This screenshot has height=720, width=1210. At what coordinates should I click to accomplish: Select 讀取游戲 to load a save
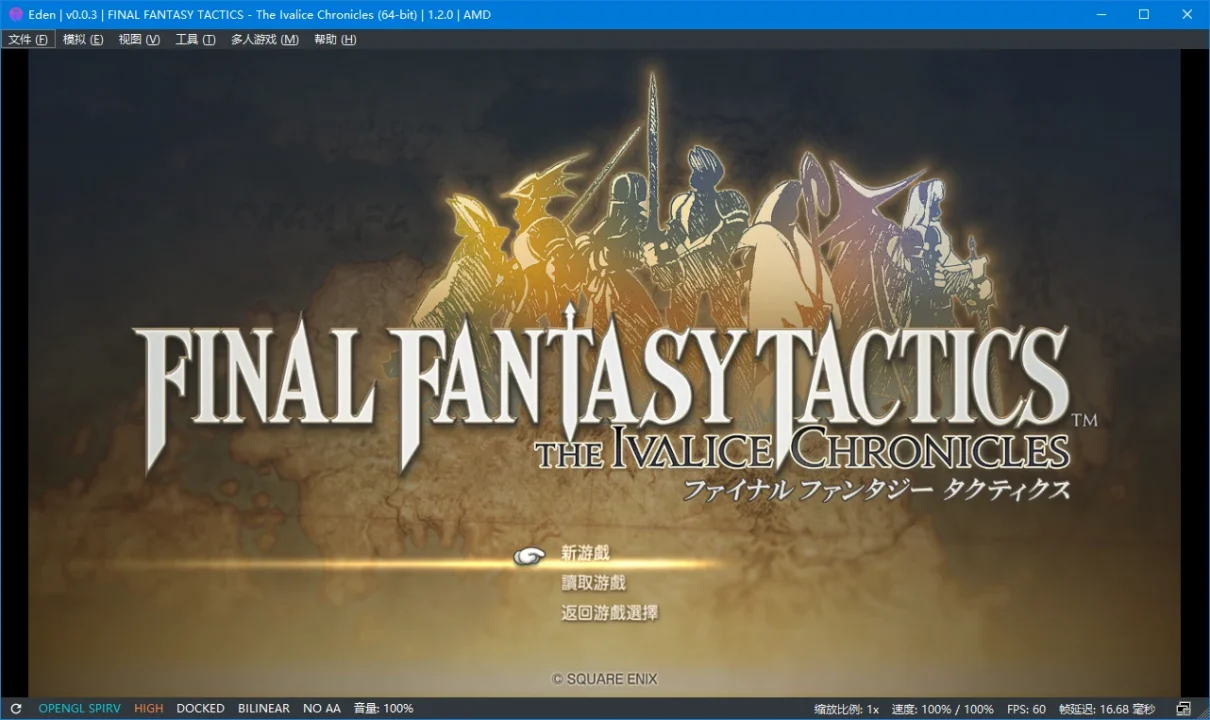(x=593, y=583)
